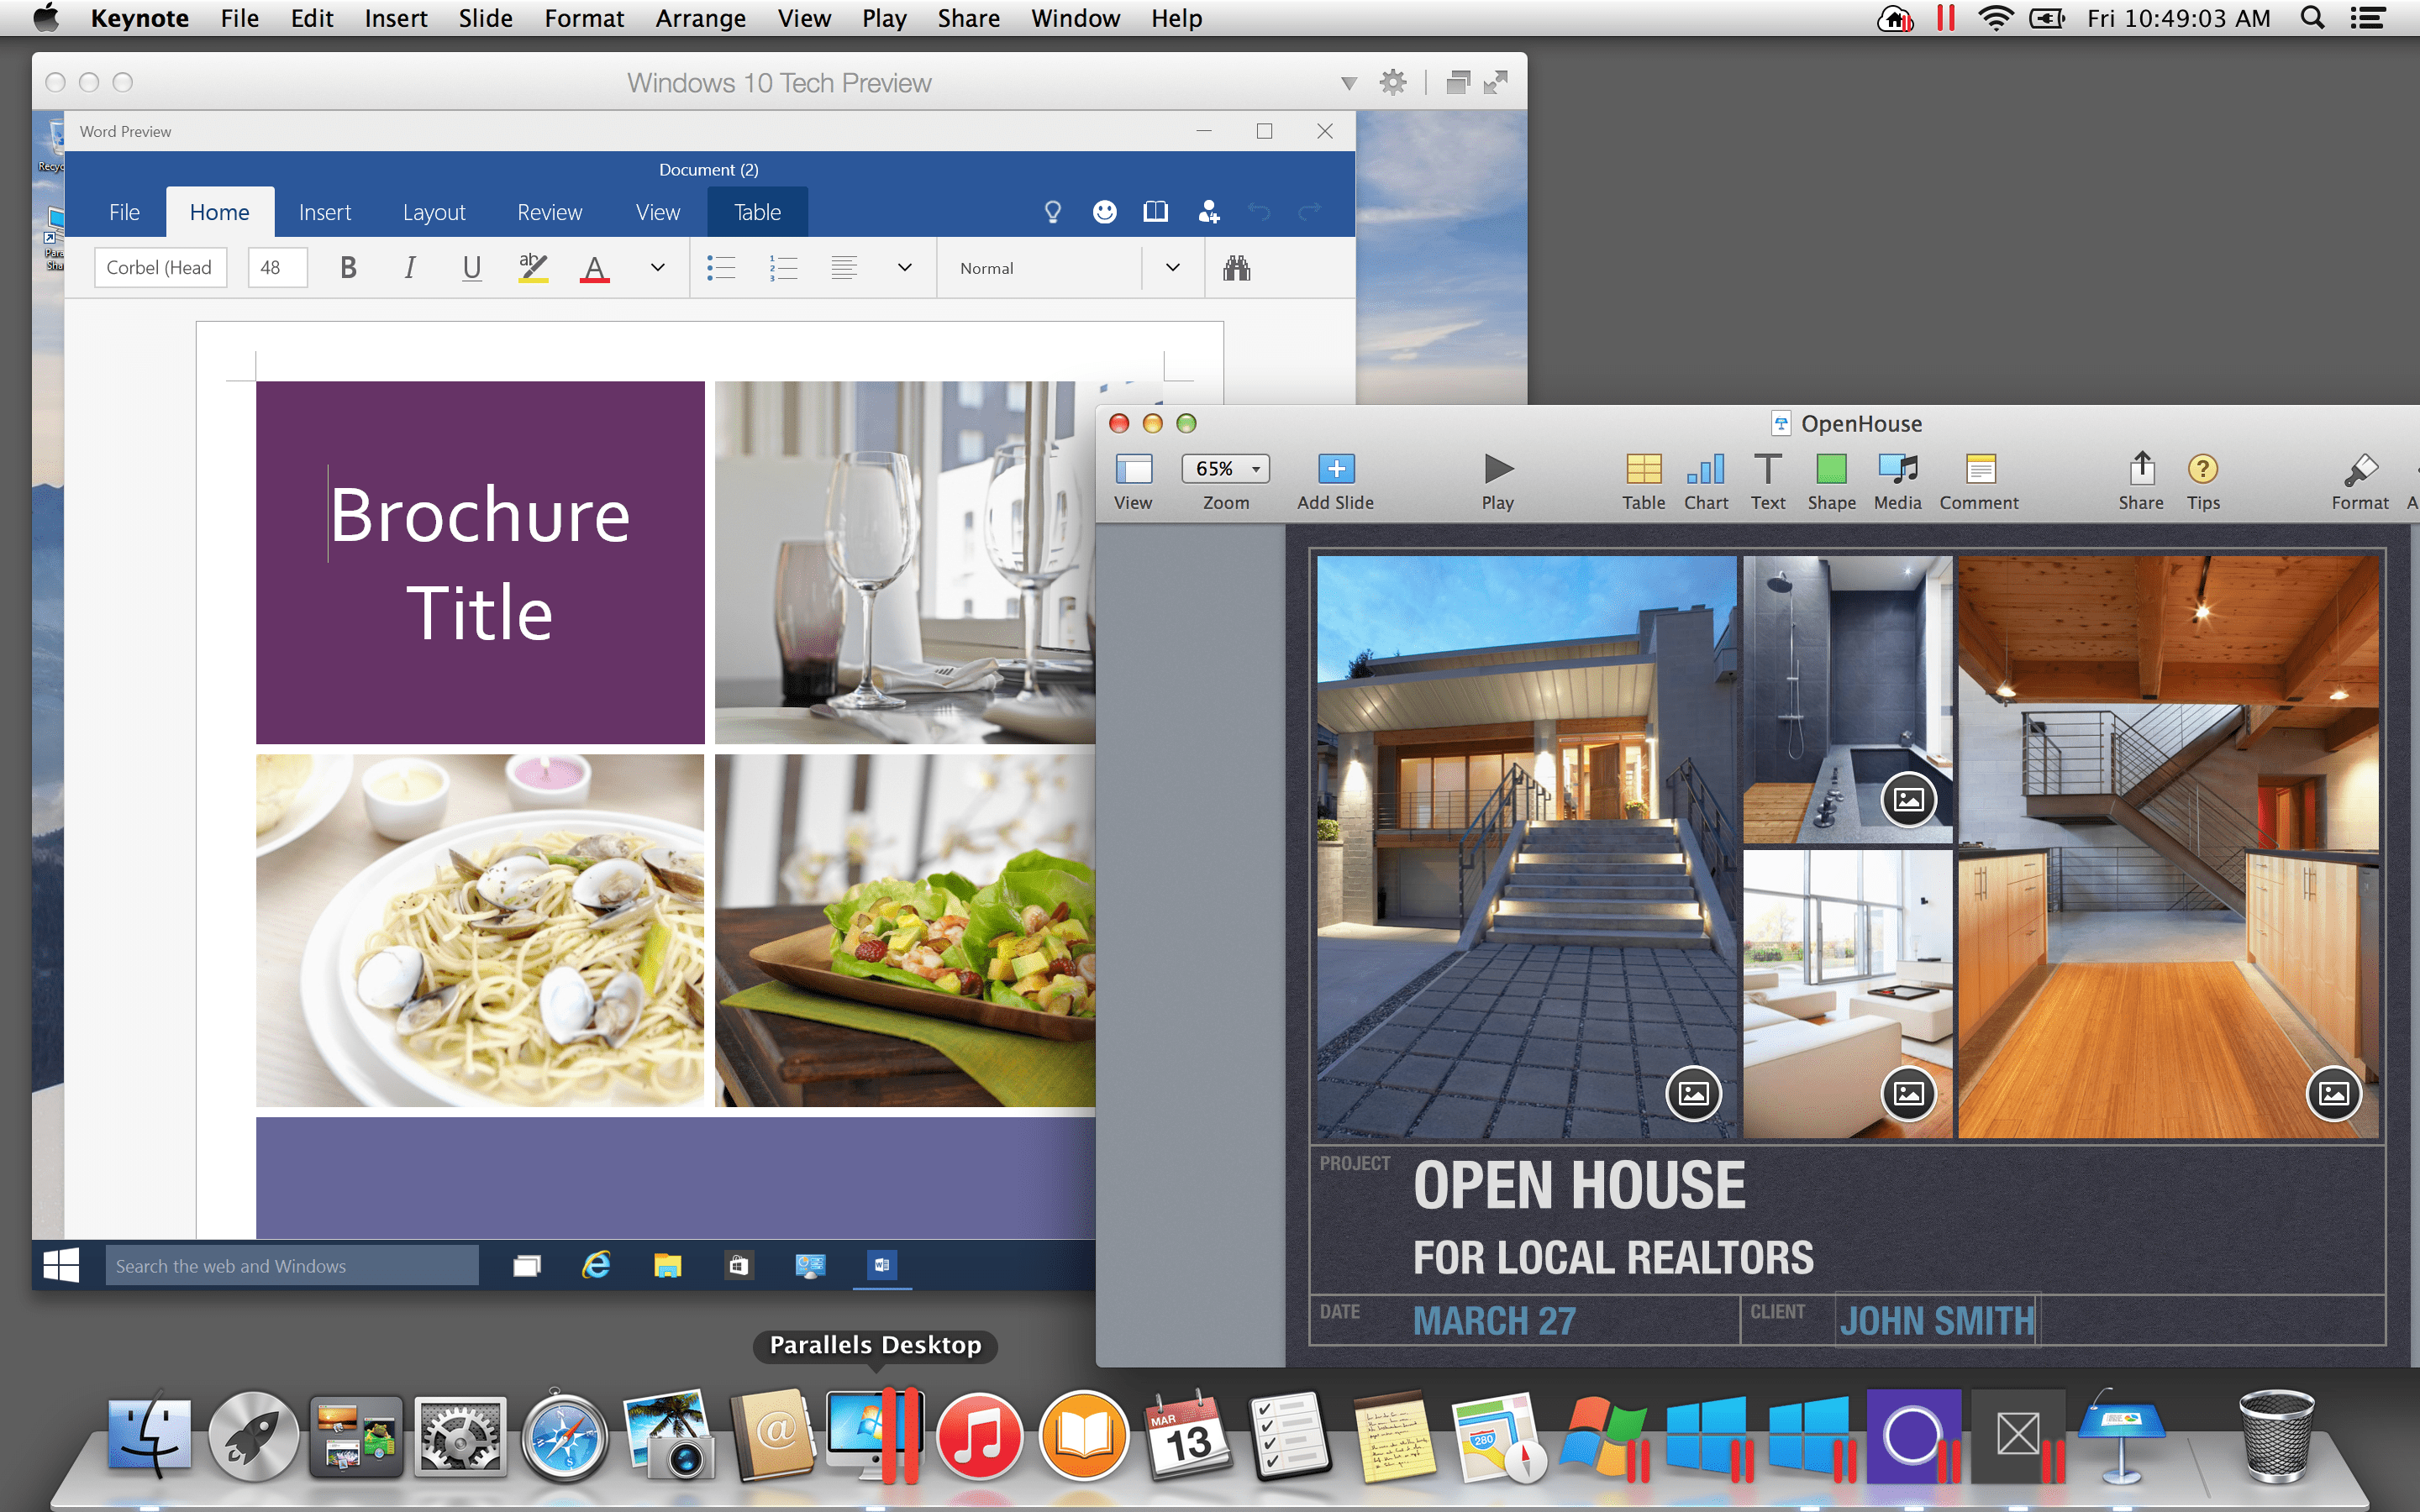Click the Italic icon in Word ribbon
Screen dimensions: 2420x1512
click(x=408, y=268)
